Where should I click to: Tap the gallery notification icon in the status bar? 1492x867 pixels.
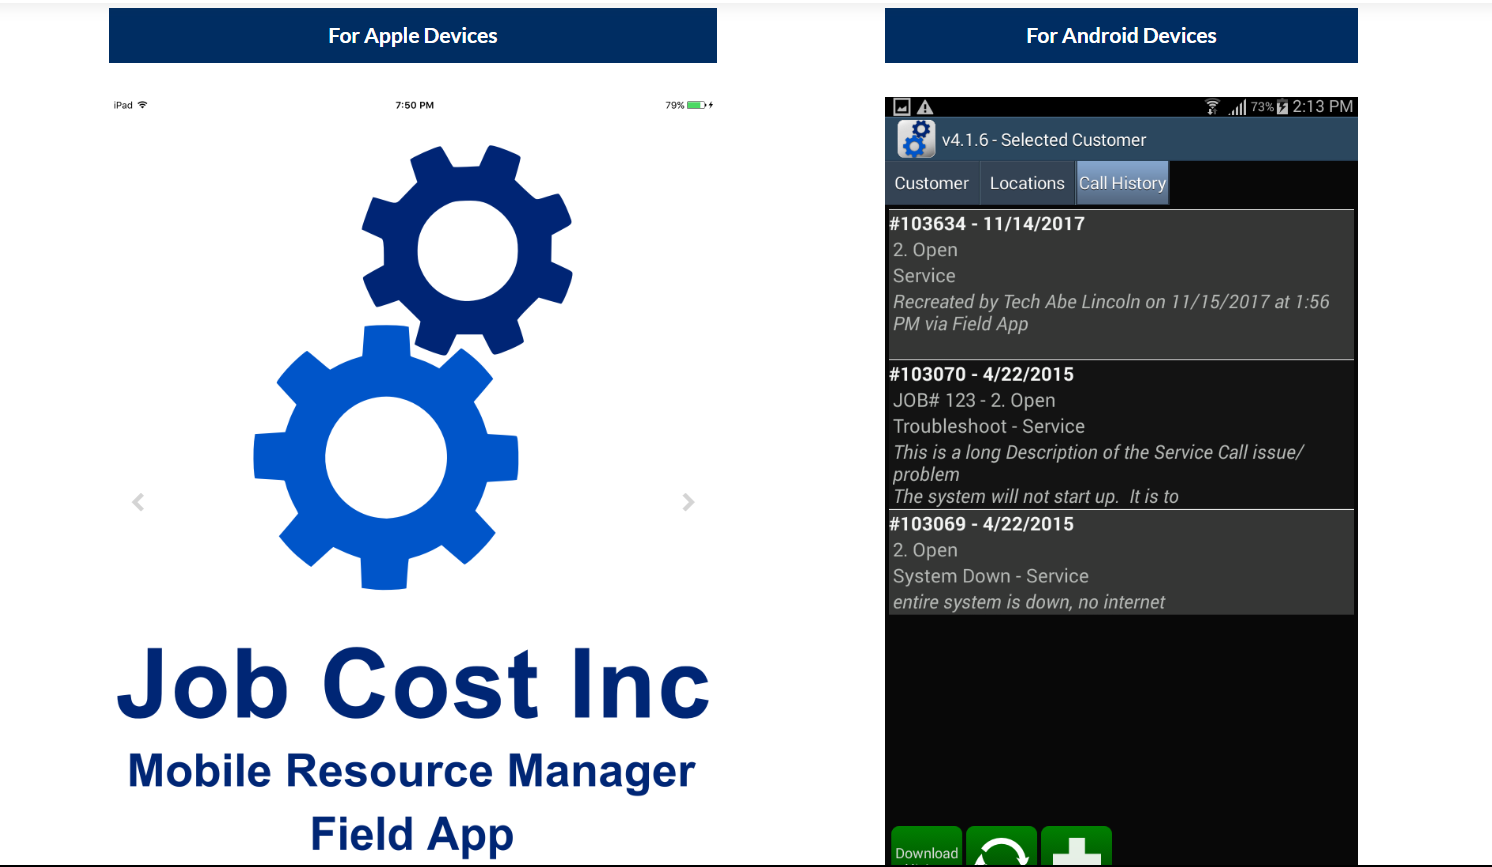[901, 106]
